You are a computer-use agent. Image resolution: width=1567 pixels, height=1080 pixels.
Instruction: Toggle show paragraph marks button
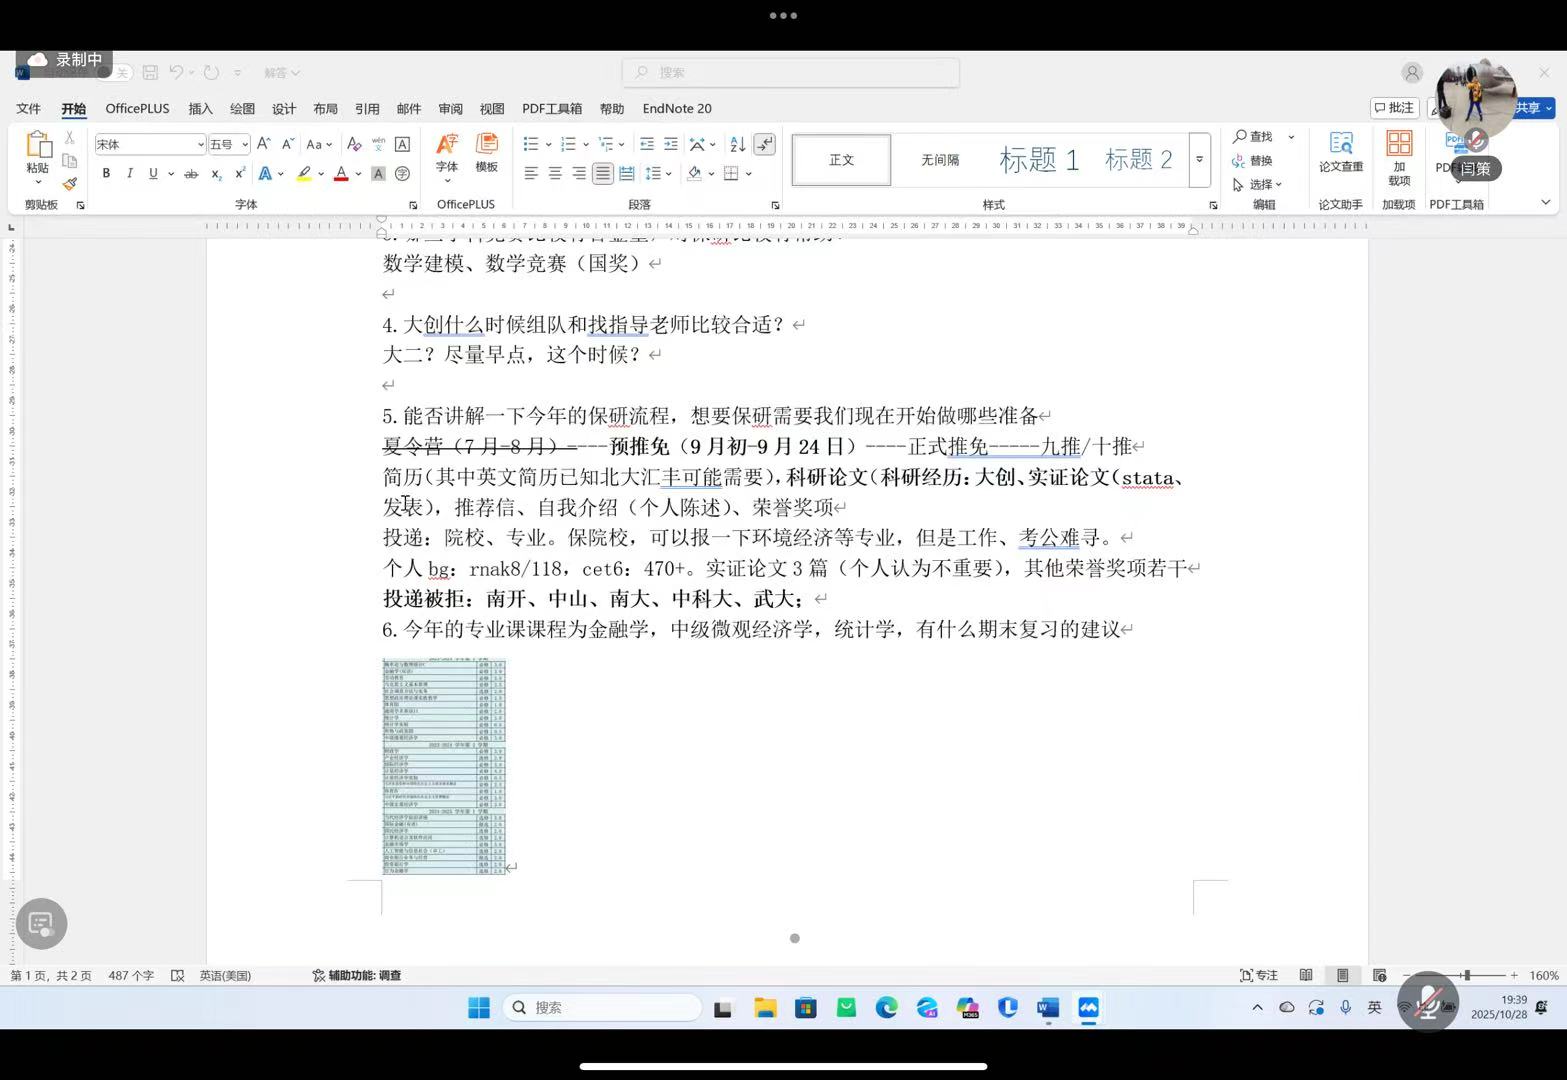tap(765, 144)
